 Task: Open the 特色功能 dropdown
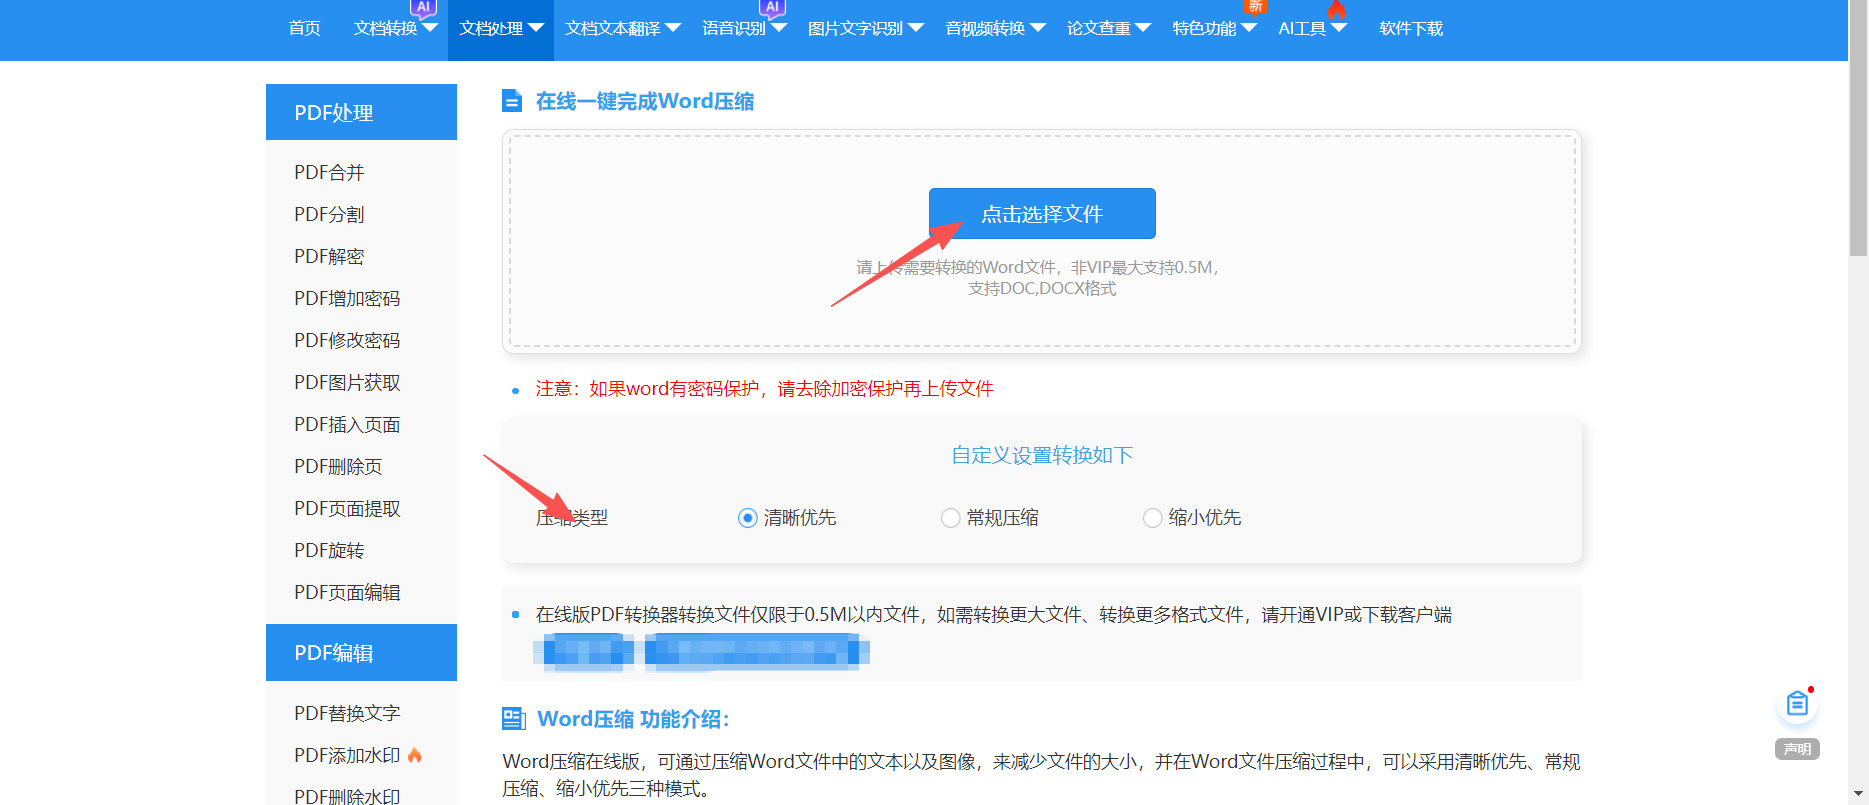click(x=1214, y=29)
